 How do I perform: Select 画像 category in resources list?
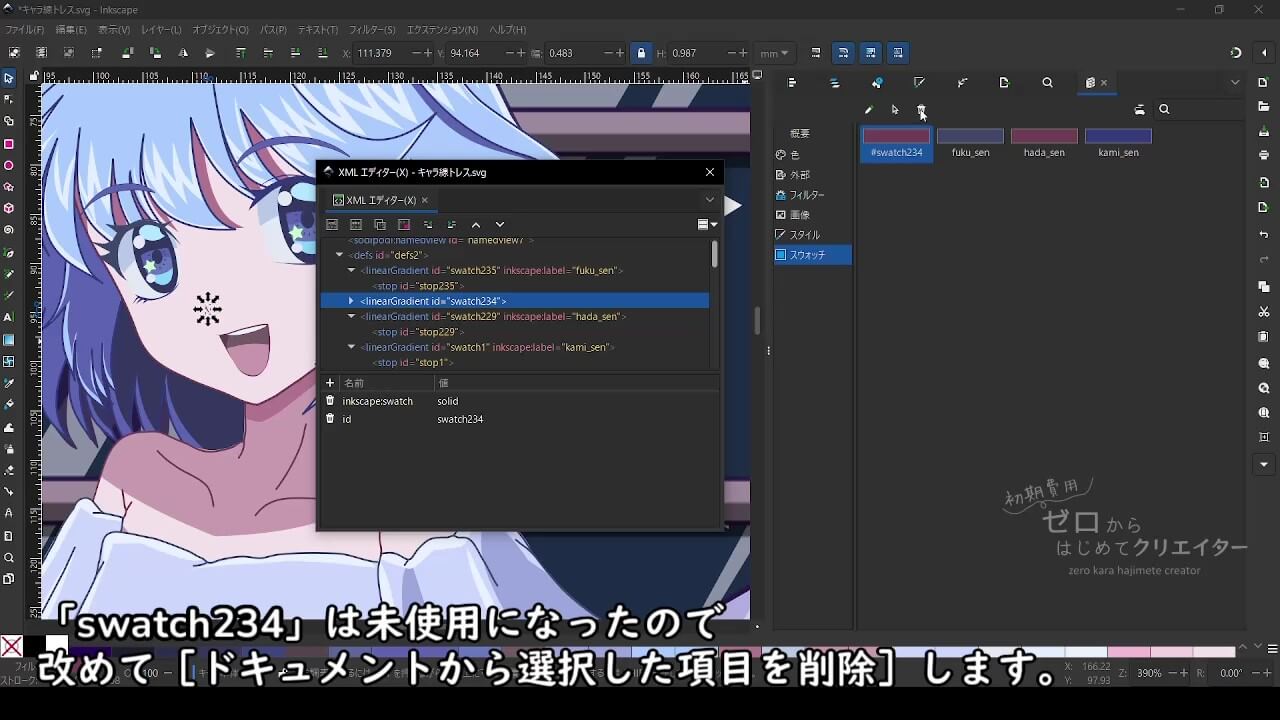tap(813, 215)
